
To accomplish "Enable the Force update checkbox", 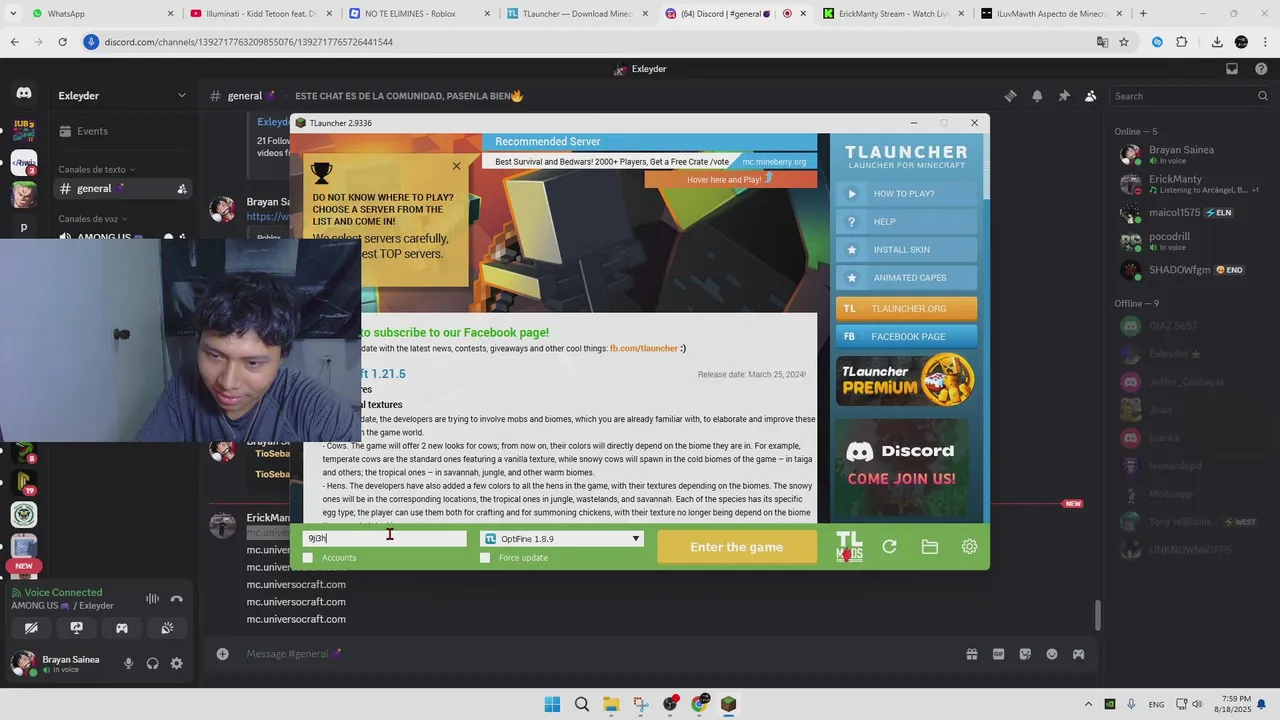I will pos(485,558).
